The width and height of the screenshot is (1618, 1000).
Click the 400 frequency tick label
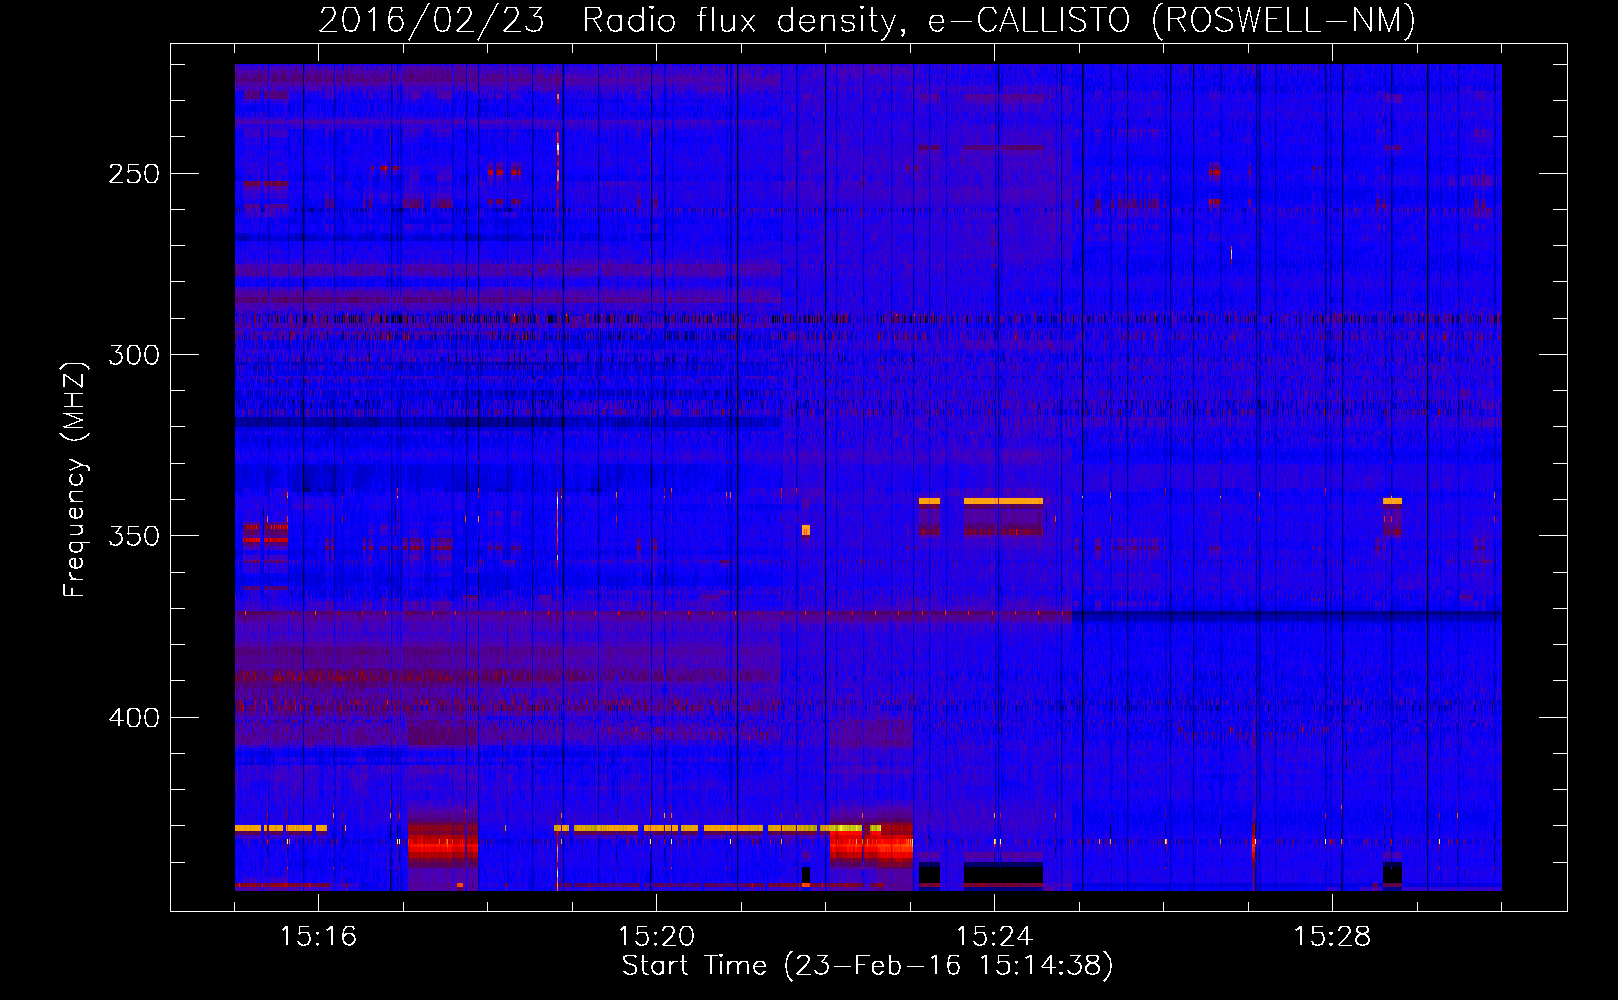click(134, 718)
